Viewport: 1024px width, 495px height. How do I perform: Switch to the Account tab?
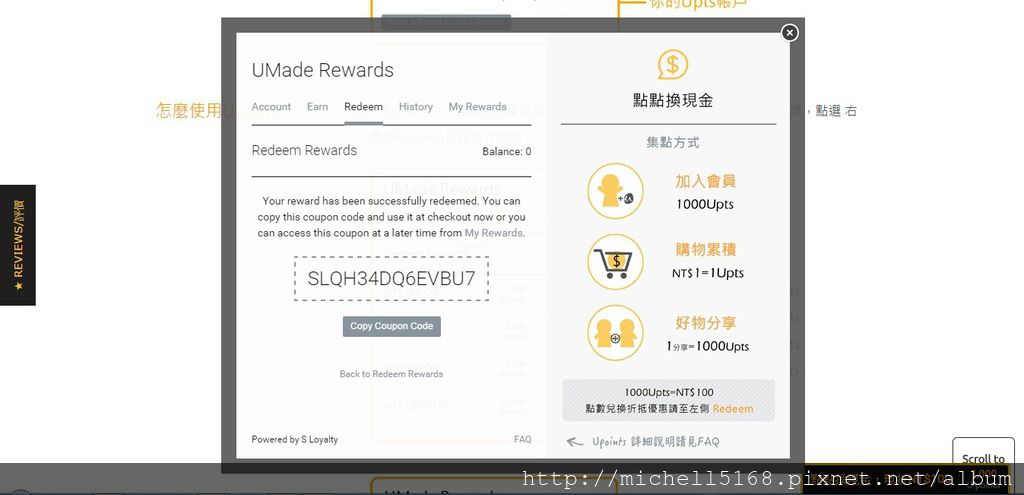[x=271, y=106]
